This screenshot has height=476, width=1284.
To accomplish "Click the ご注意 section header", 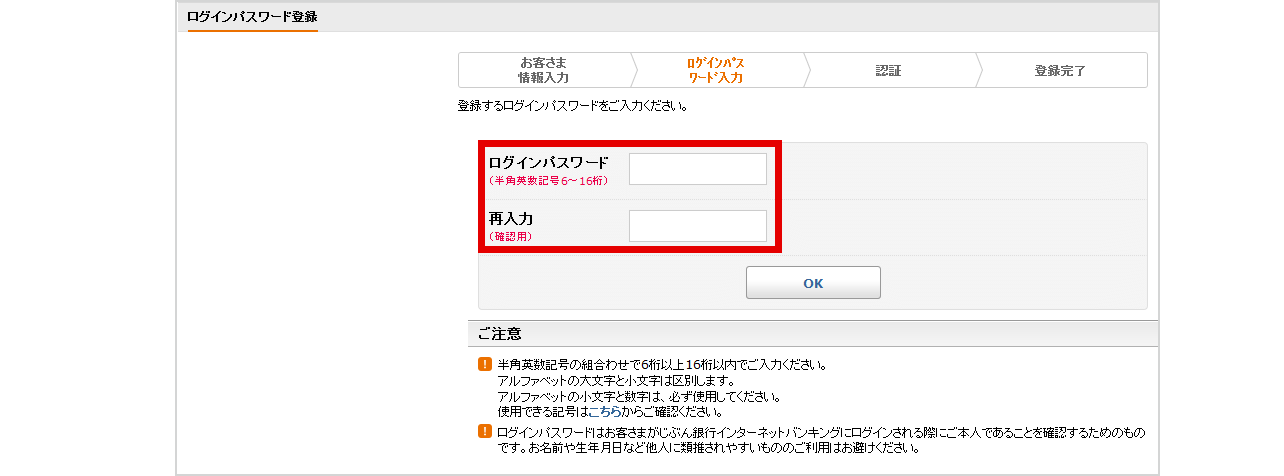I will pos(499,333).
